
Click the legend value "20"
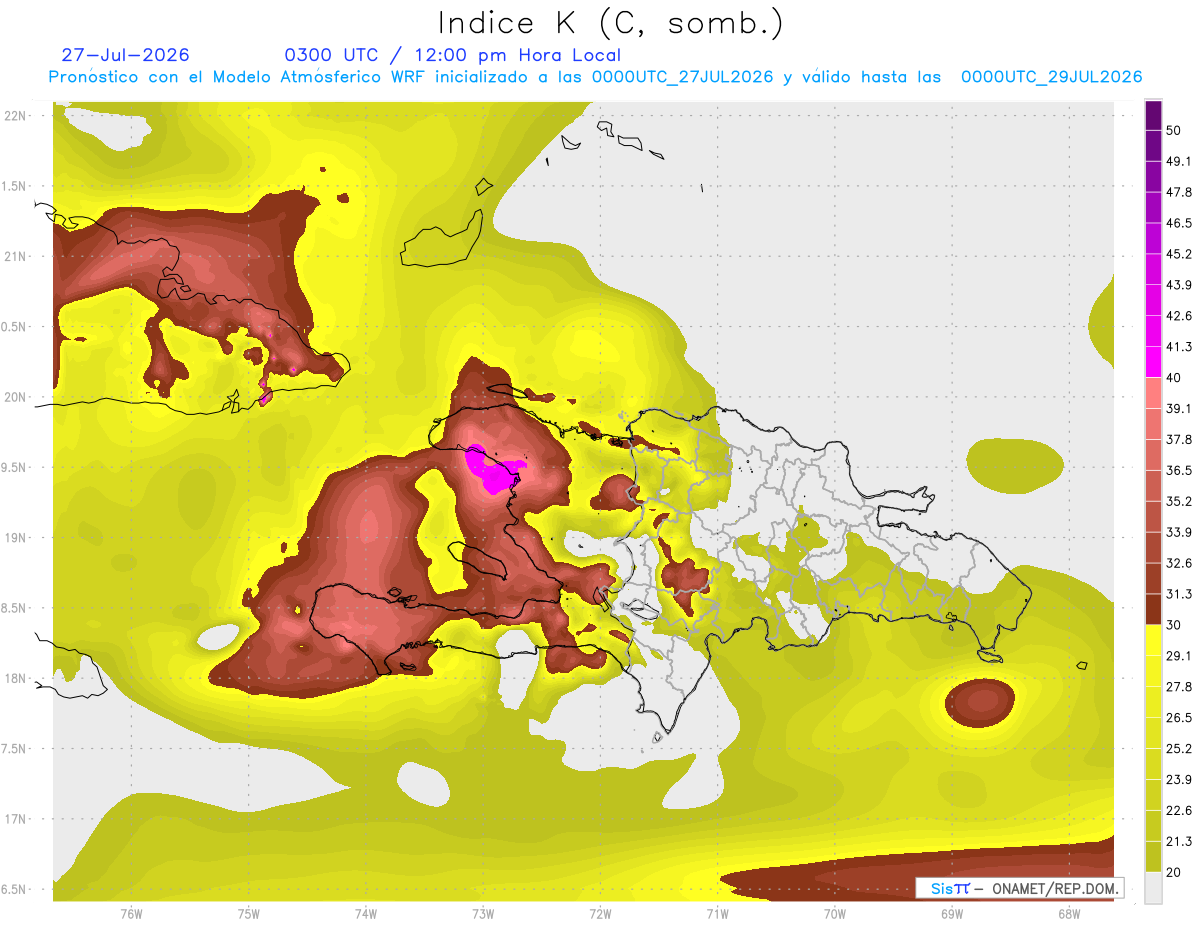point(1174,872)
